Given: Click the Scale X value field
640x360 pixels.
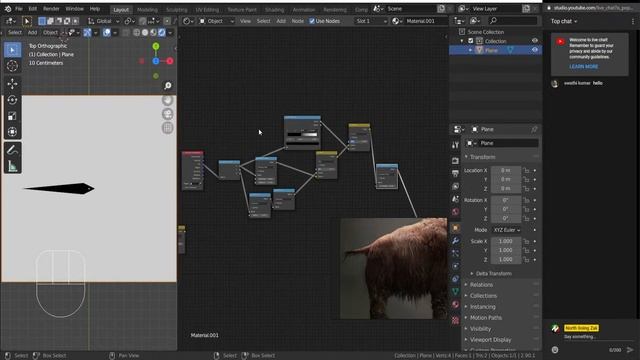Looking at the screenshot, I should click(x=505, y=241).
